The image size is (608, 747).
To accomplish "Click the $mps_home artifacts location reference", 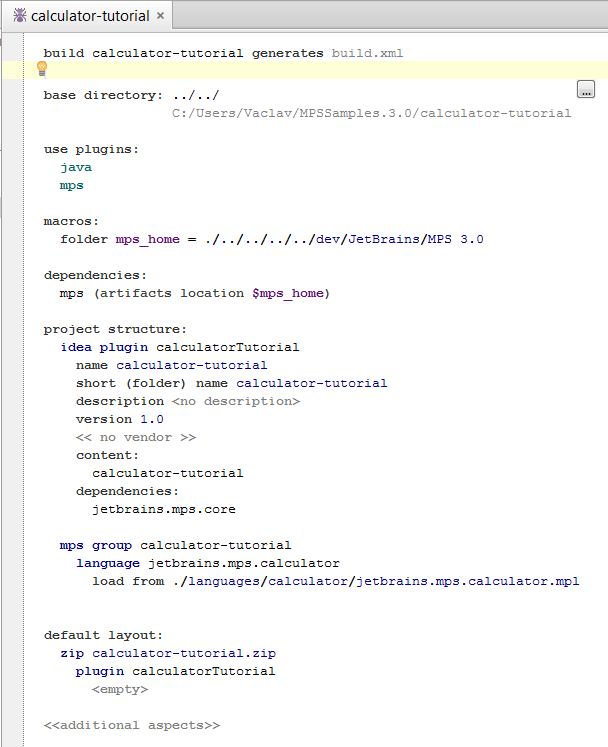I will [288, 293].
